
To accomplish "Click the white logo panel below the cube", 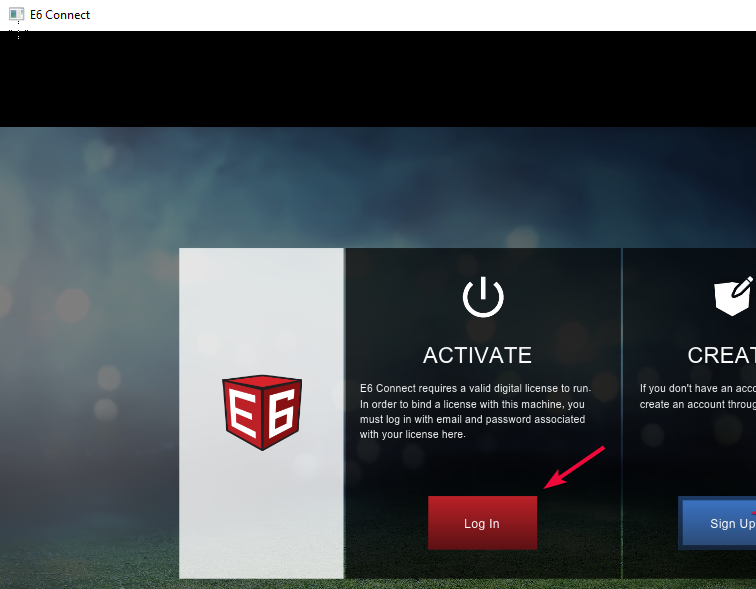I will (261, 513).
